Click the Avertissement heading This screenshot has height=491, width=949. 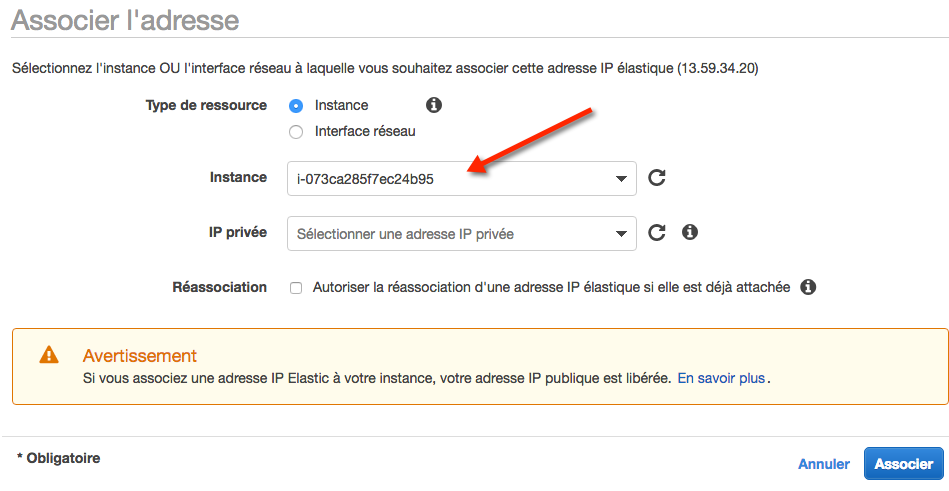(140, 356)
